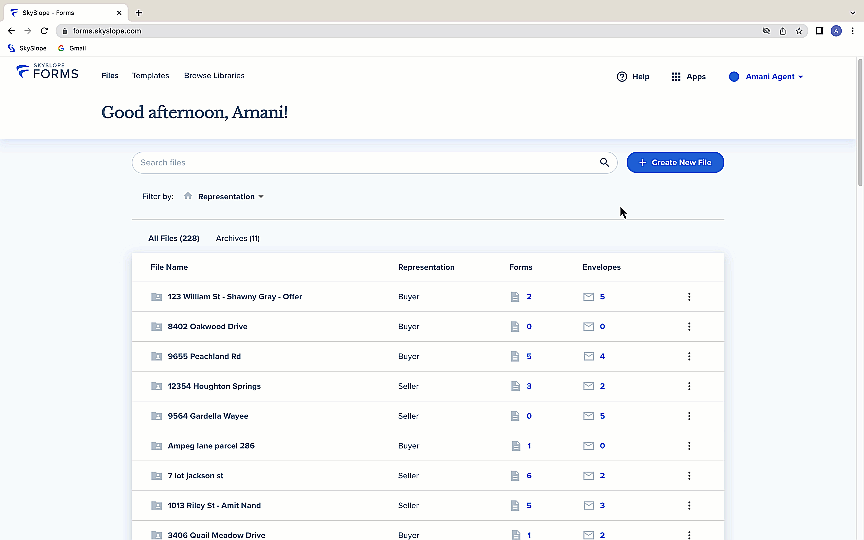Image resolution: width=864 pixels, height=540 pixels.
Task: Open file 1013 Riley St - Amit Nand
Action: [214, 505]
